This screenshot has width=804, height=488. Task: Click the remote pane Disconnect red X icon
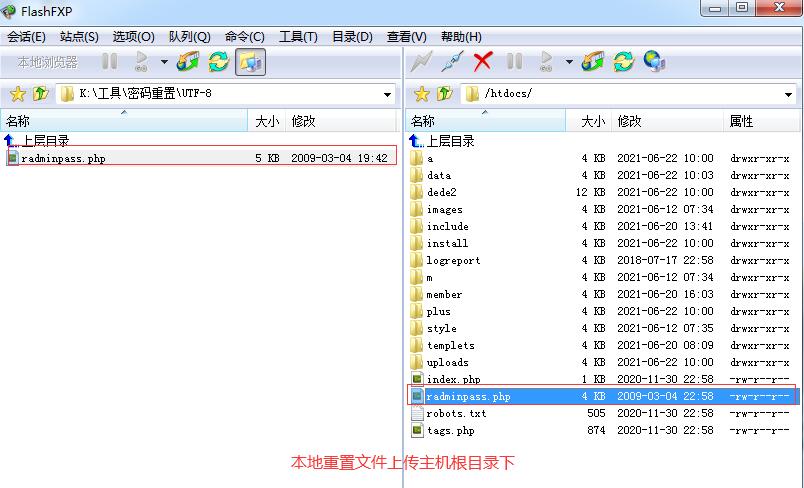[483, 62]
